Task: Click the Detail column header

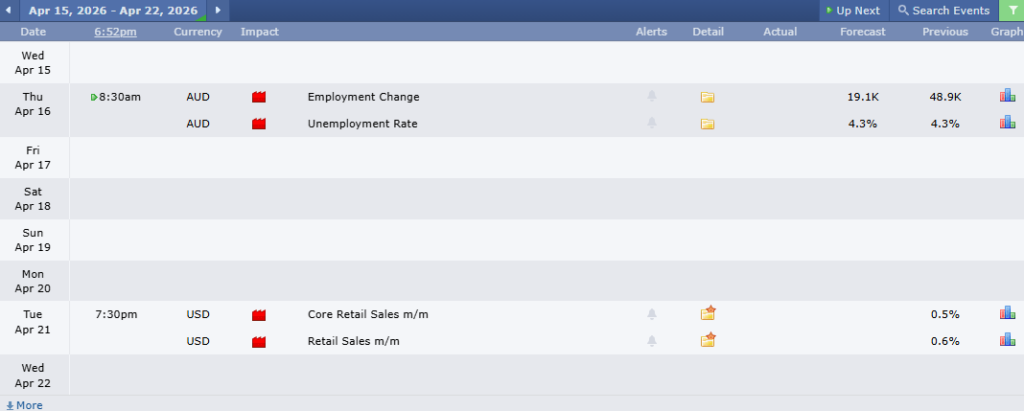Action: pyautogui.click(x=708, y=31)
